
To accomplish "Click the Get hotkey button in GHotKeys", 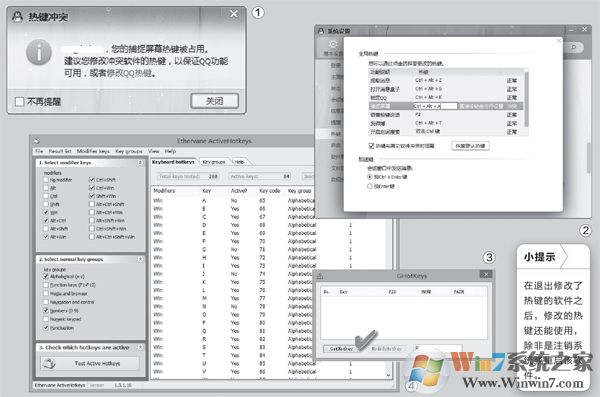I will [x=341, y=349].
